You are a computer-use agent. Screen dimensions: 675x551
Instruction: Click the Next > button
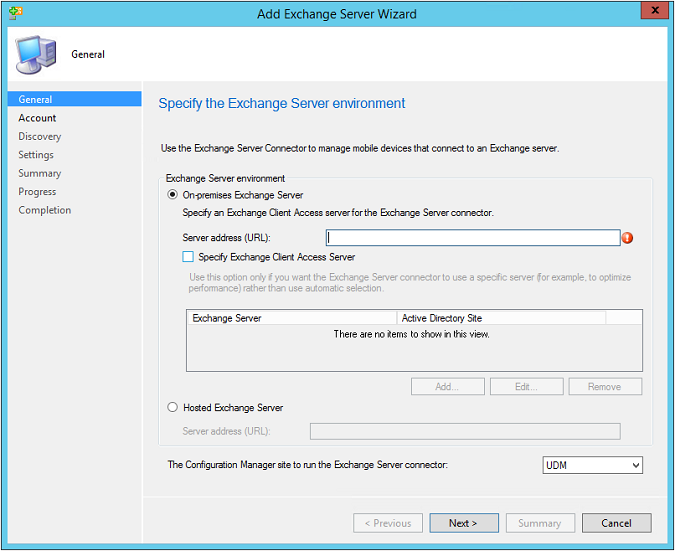[x=464, y=523]
